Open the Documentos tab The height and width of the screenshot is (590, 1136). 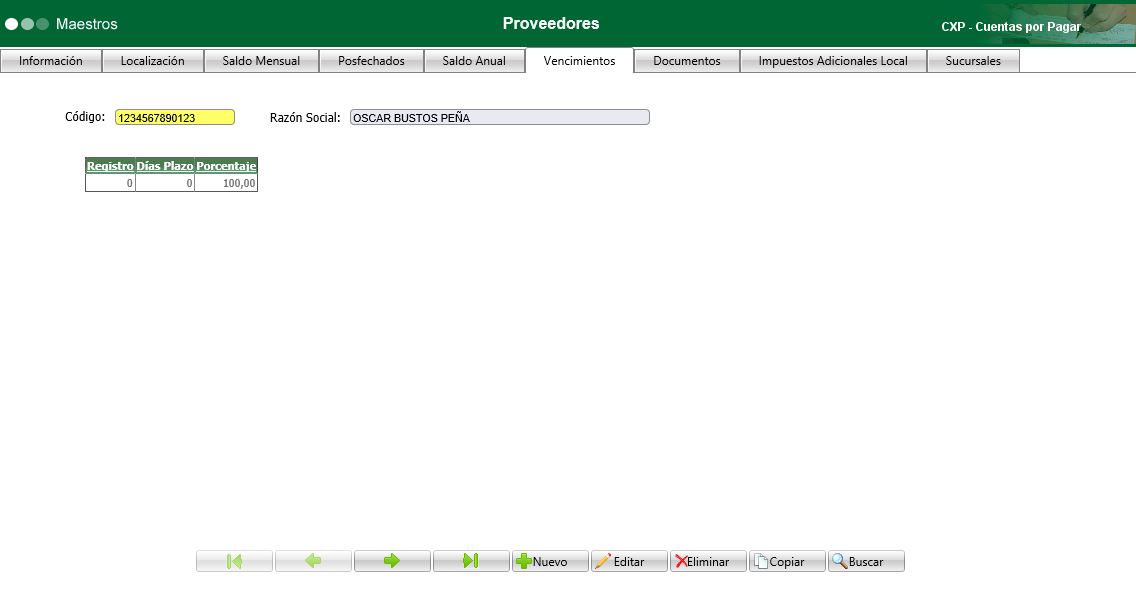click(x=687, y=61)
